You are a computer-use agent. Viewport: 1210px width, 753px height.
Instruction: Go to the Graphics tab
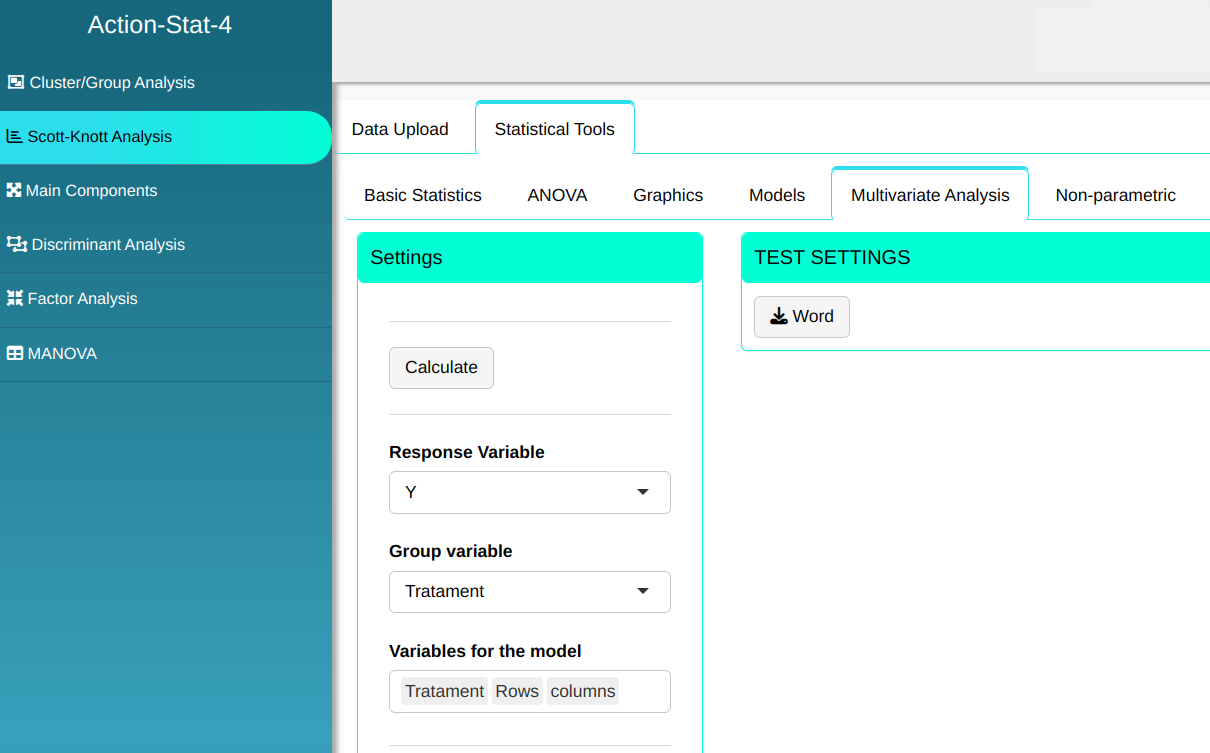pos(668,195)
